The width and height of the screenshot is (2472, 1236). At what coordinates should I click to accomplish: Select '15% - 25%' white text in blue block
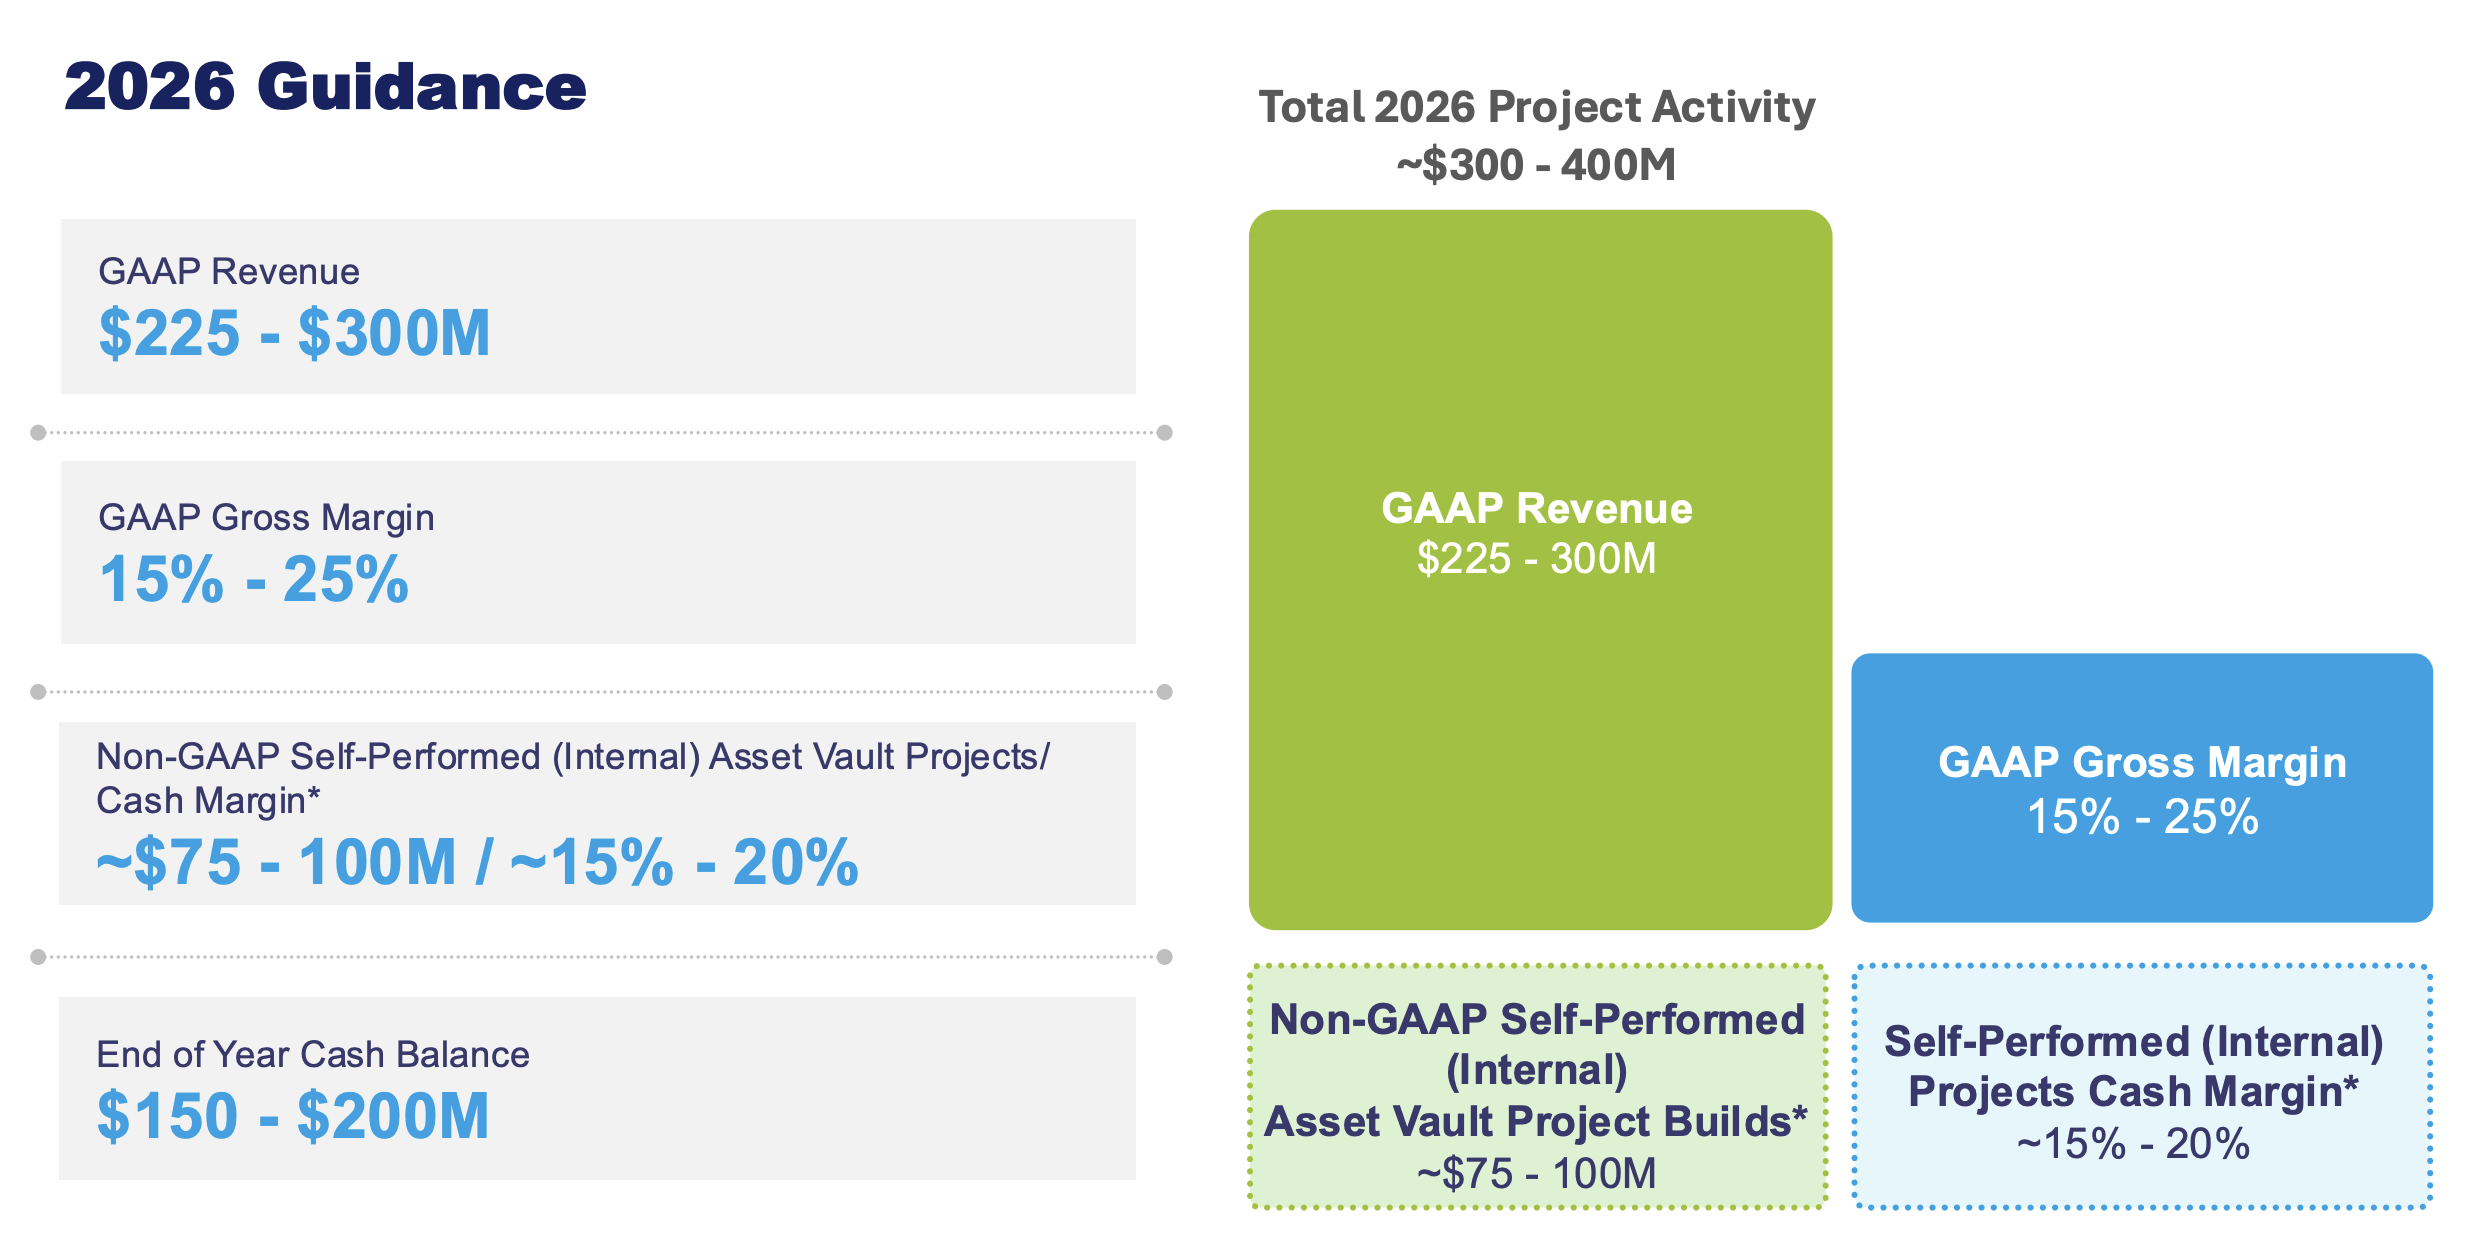click(2142, 817)
